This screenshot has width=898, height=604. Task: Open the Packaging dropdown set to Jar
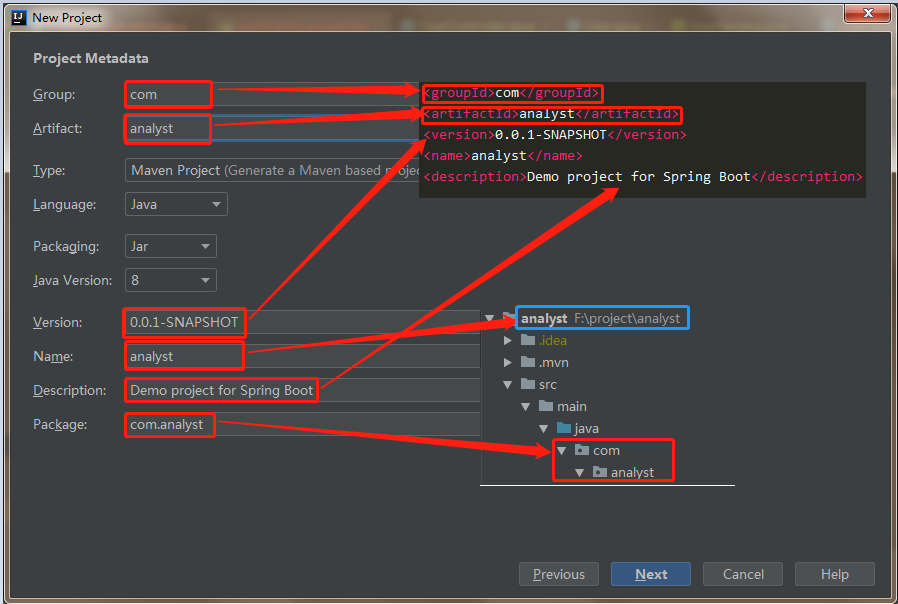[x=171, y=246]
